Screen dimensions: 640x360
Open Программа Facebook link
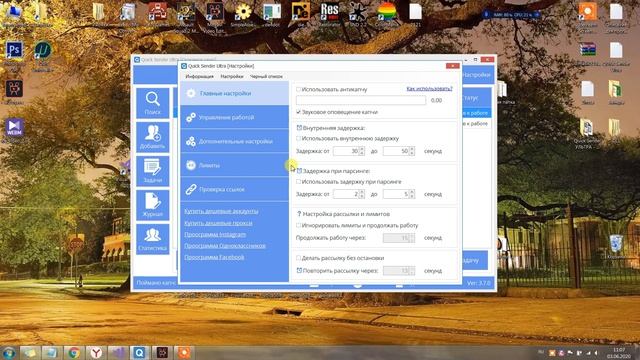tap(214, 257)
